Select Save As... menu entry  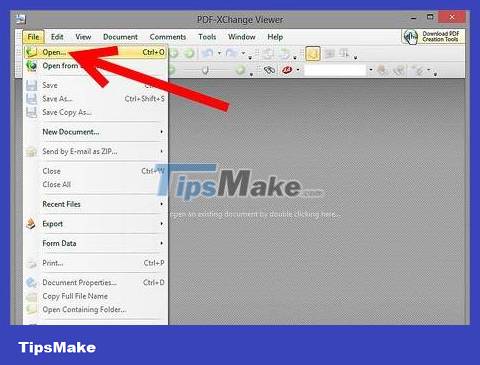click(x=95, y=99)
